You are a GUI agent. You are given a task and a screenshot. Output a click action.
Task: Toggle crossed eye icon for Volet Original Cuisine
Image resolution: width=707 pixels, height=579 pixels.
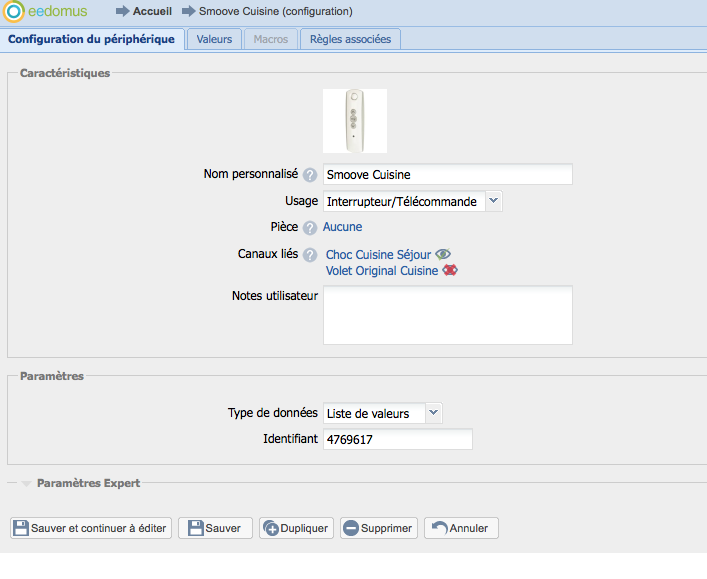pos(450,271)
